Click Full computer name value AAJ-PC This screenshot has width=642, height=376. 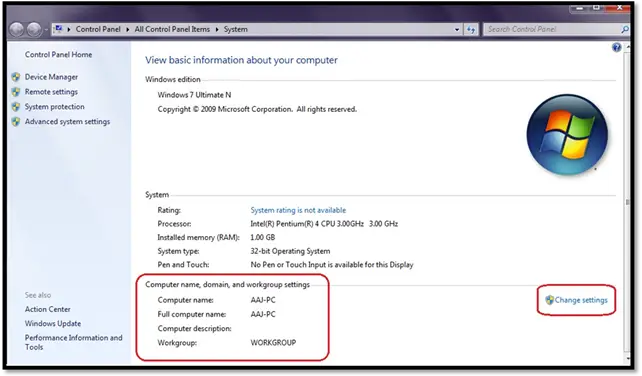point(263,314)
